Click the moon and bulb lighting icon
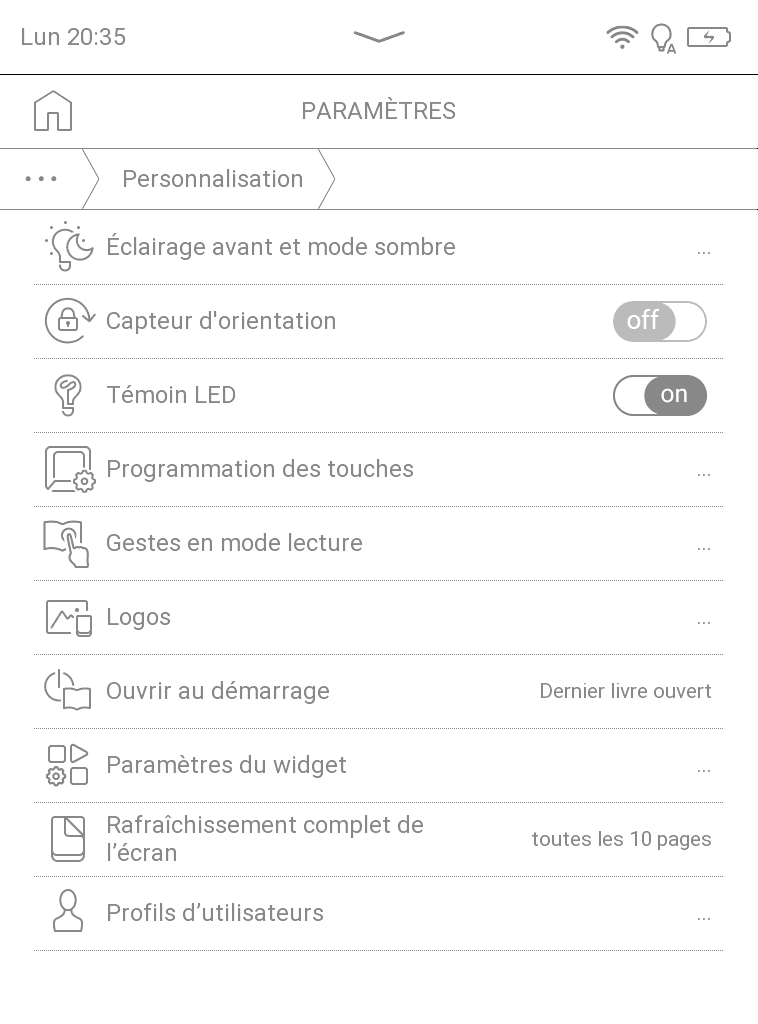758x1024 pixels. click(68, 247)
